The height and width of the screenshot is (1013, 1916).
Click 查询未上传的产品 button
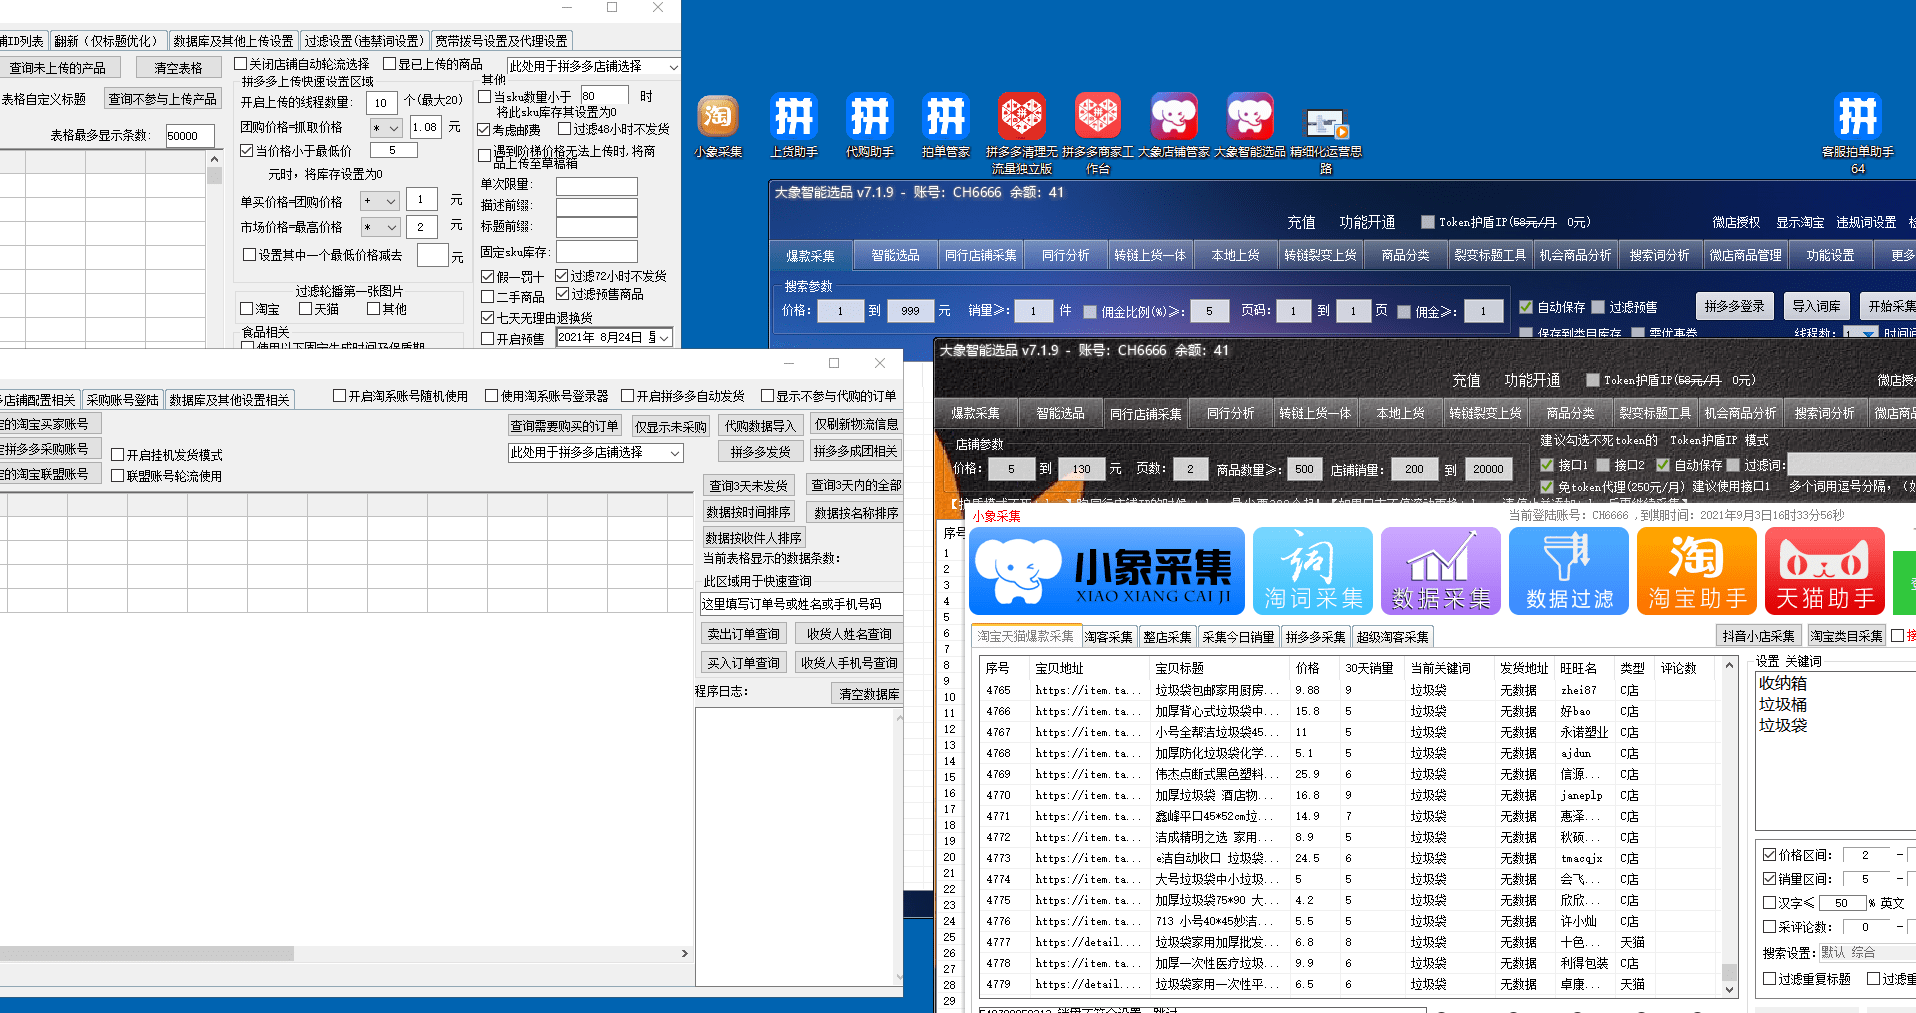58,68
